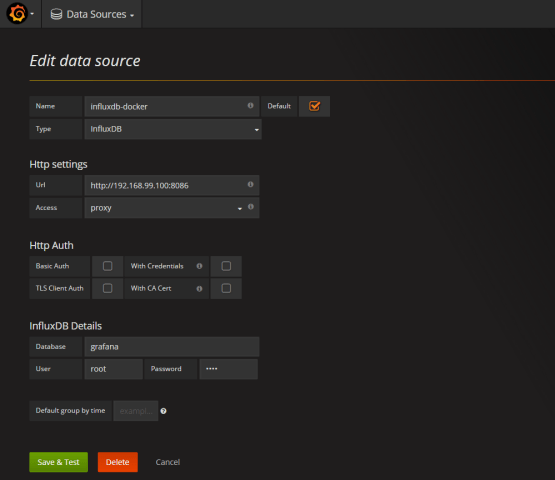Viewport: 555px width, 480px height.
Task: Click the Basic Auth label
Action: pos(52,266)
